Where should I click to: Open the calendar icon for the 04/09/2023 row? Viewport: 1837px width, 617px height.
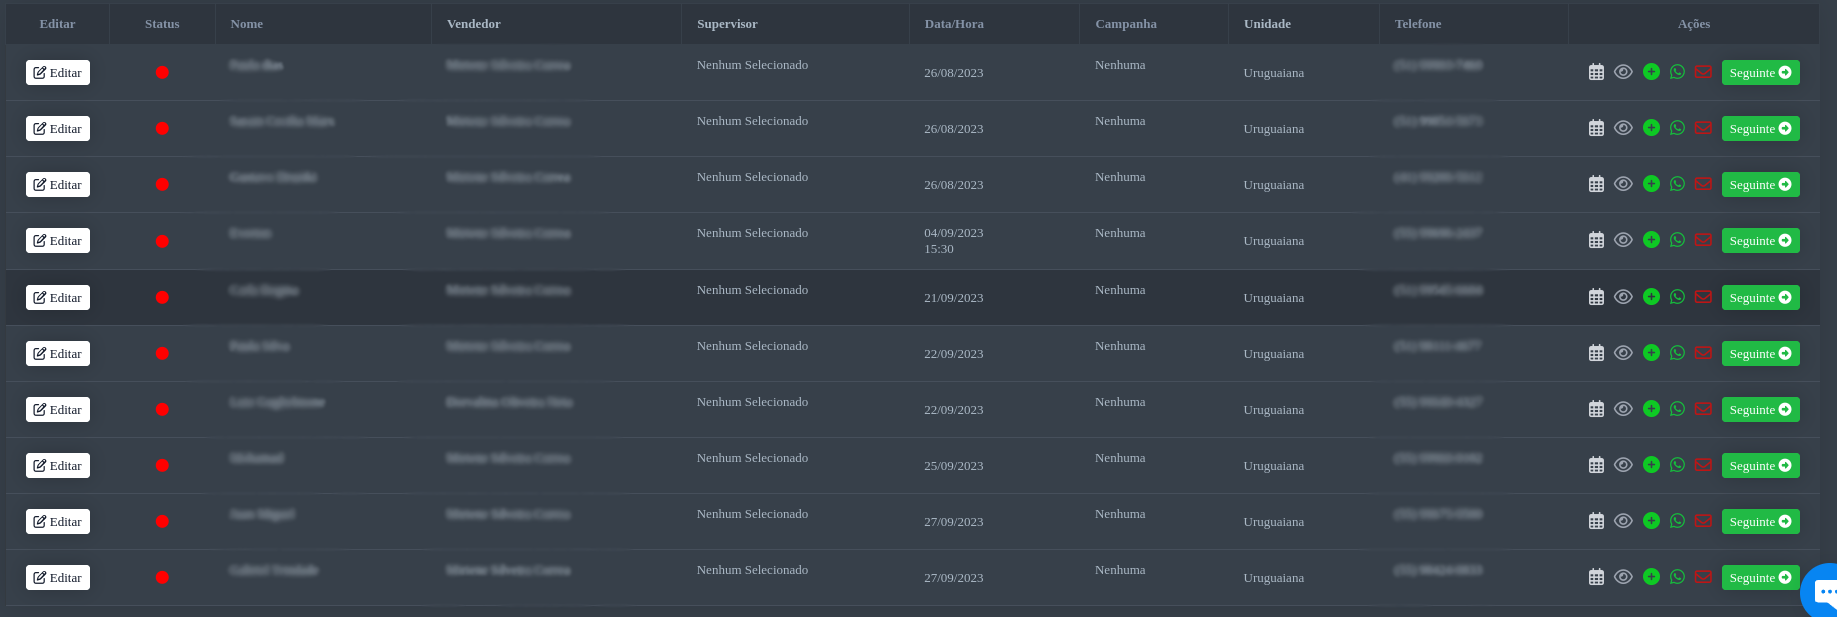point(1596,240)
